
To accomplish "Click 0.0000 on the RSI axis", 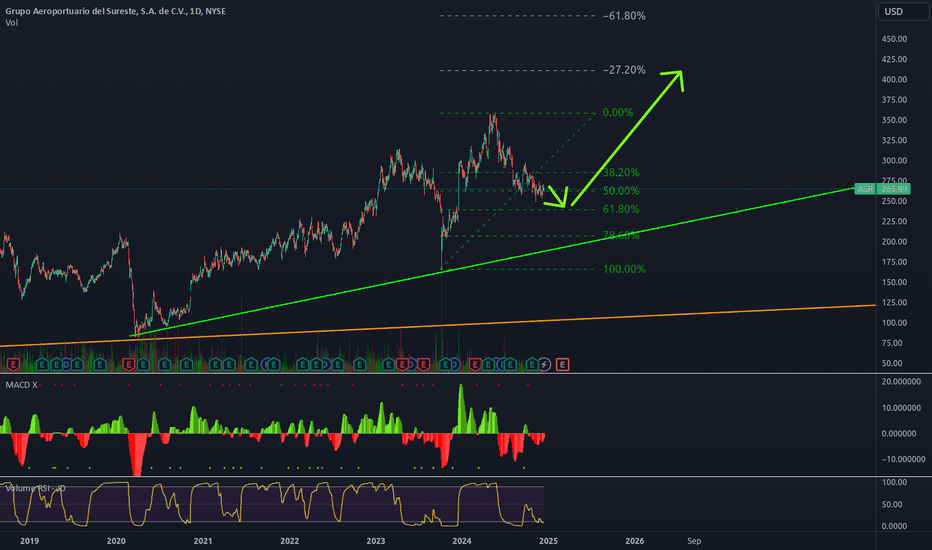I will click(x=895, y=526).
